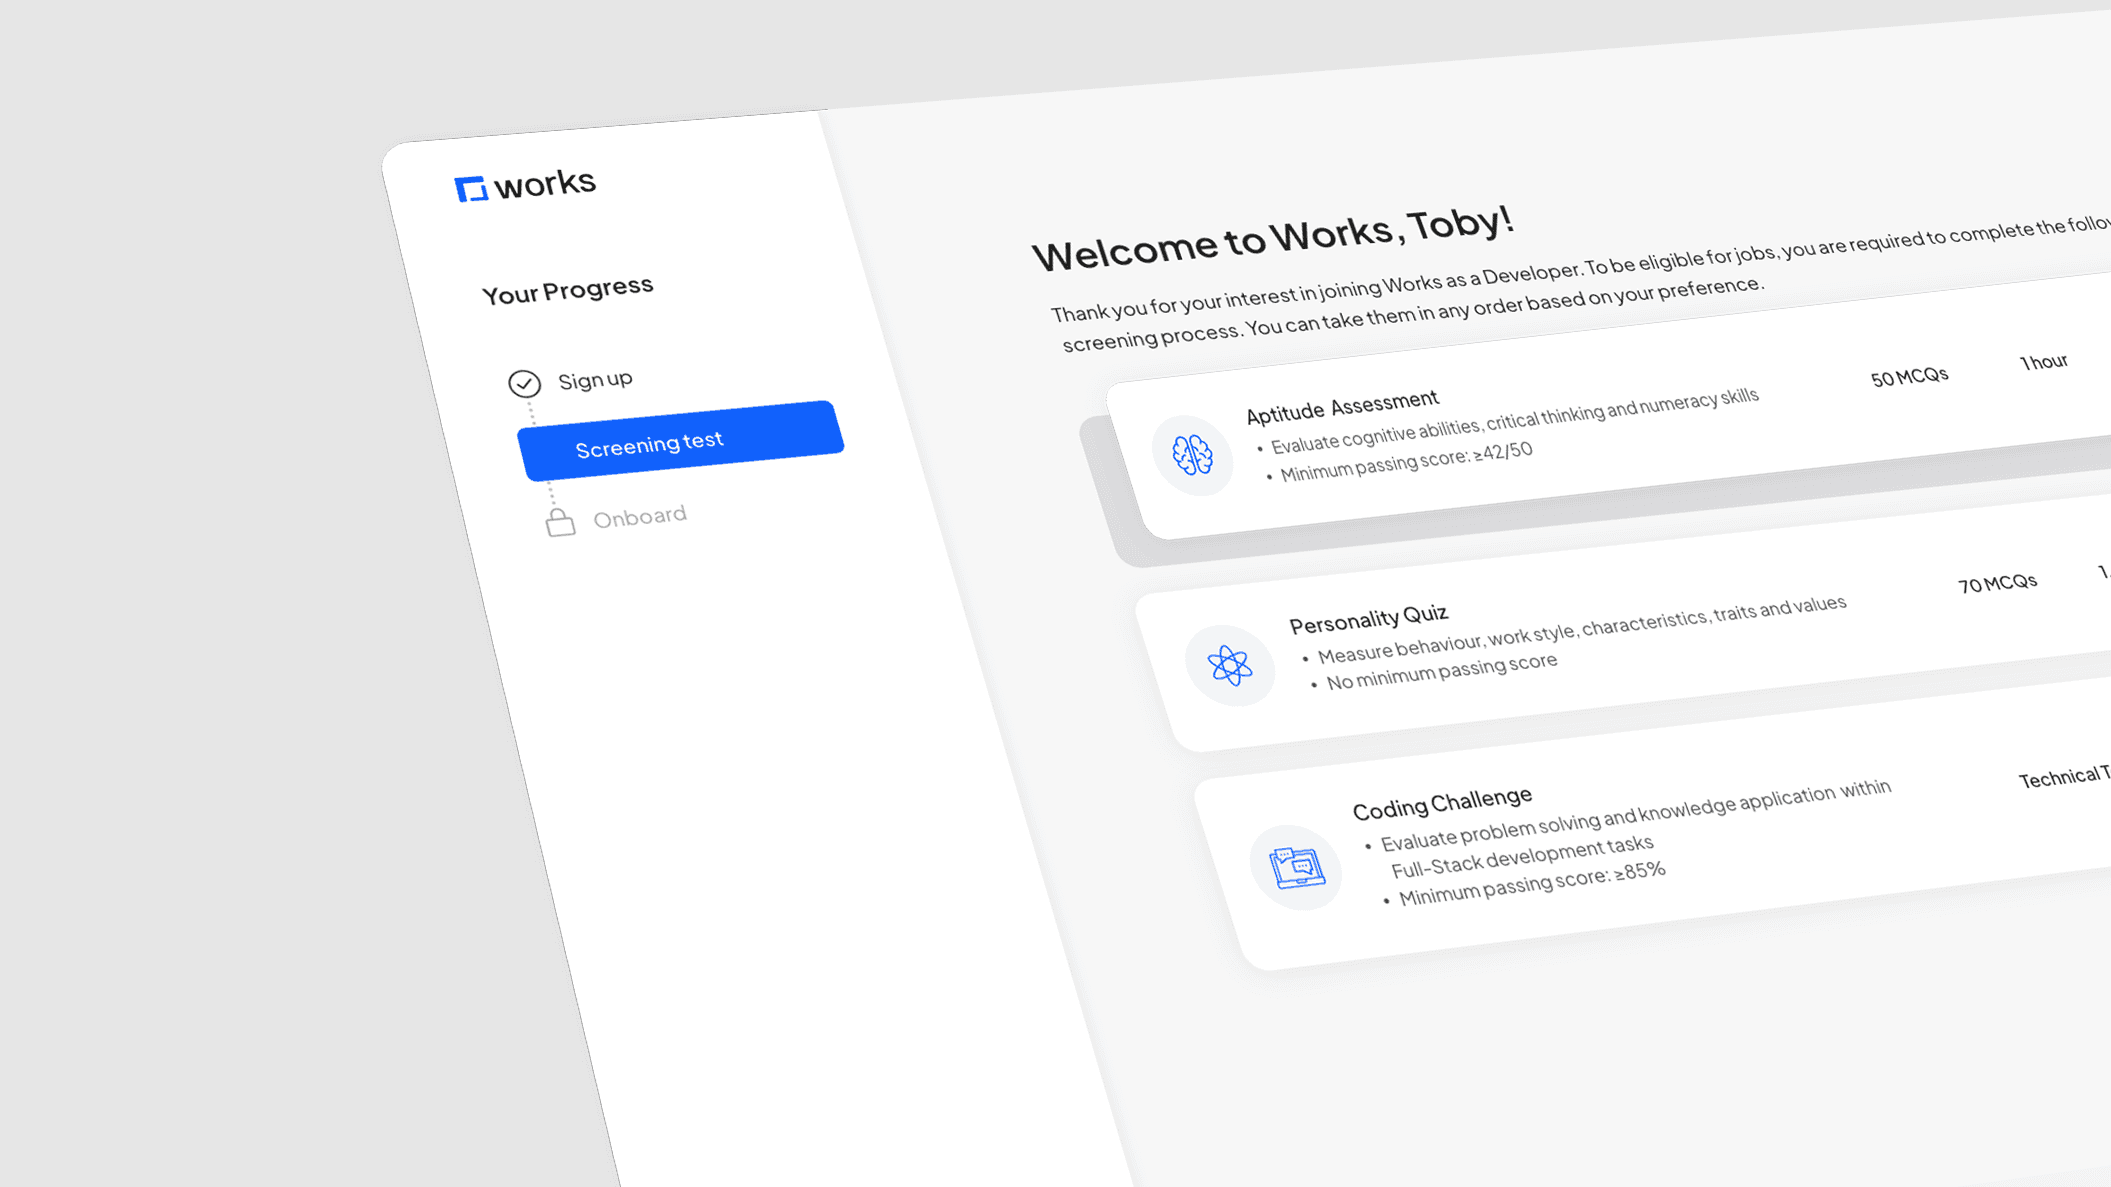Click the 50 MCQs label

pyautogui.click(x=1909, y=377)
